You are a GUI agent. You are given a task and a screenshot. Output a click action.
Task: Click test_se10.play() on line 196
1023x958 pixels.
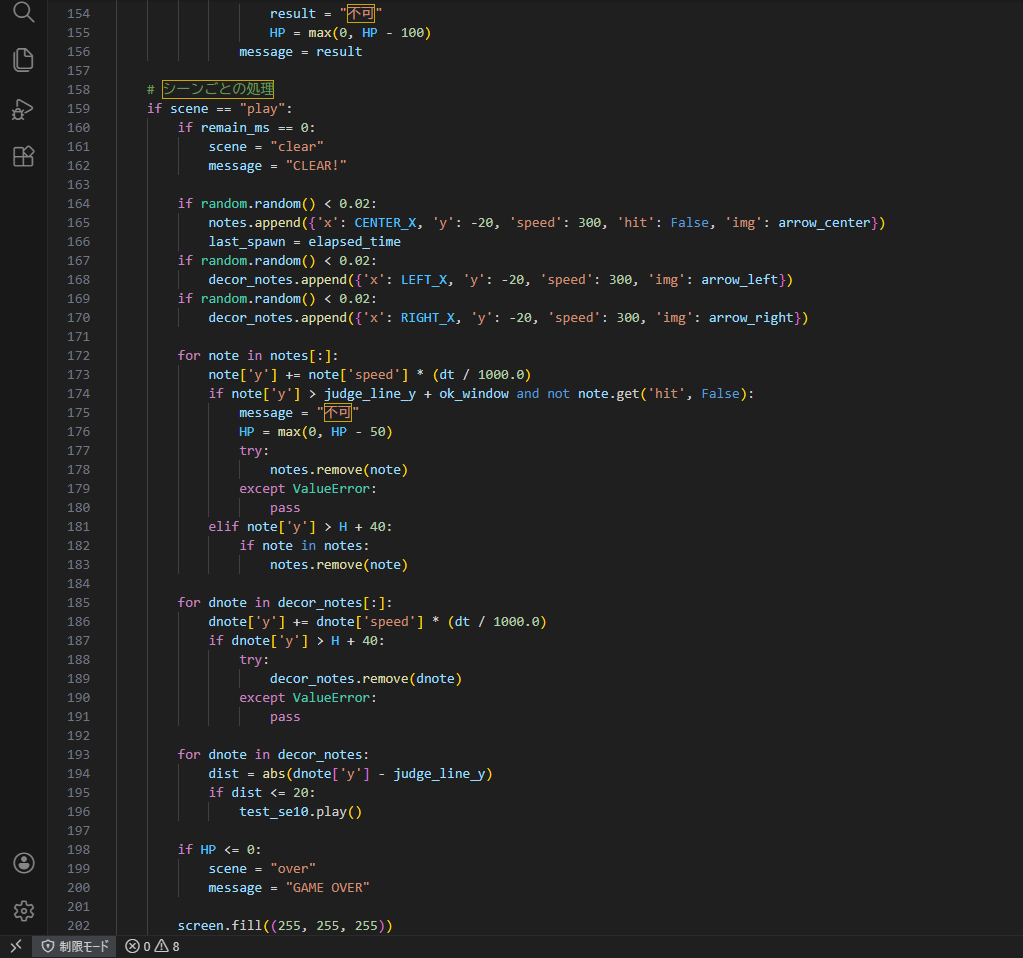pos(300,811)
